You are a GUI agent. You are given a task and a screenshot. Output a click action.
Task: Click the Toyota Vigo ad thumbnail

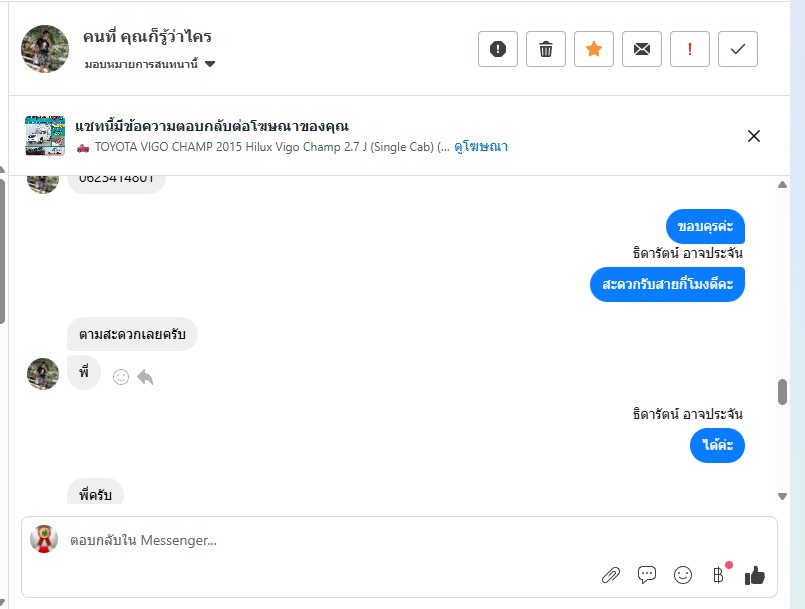point(45,136)
